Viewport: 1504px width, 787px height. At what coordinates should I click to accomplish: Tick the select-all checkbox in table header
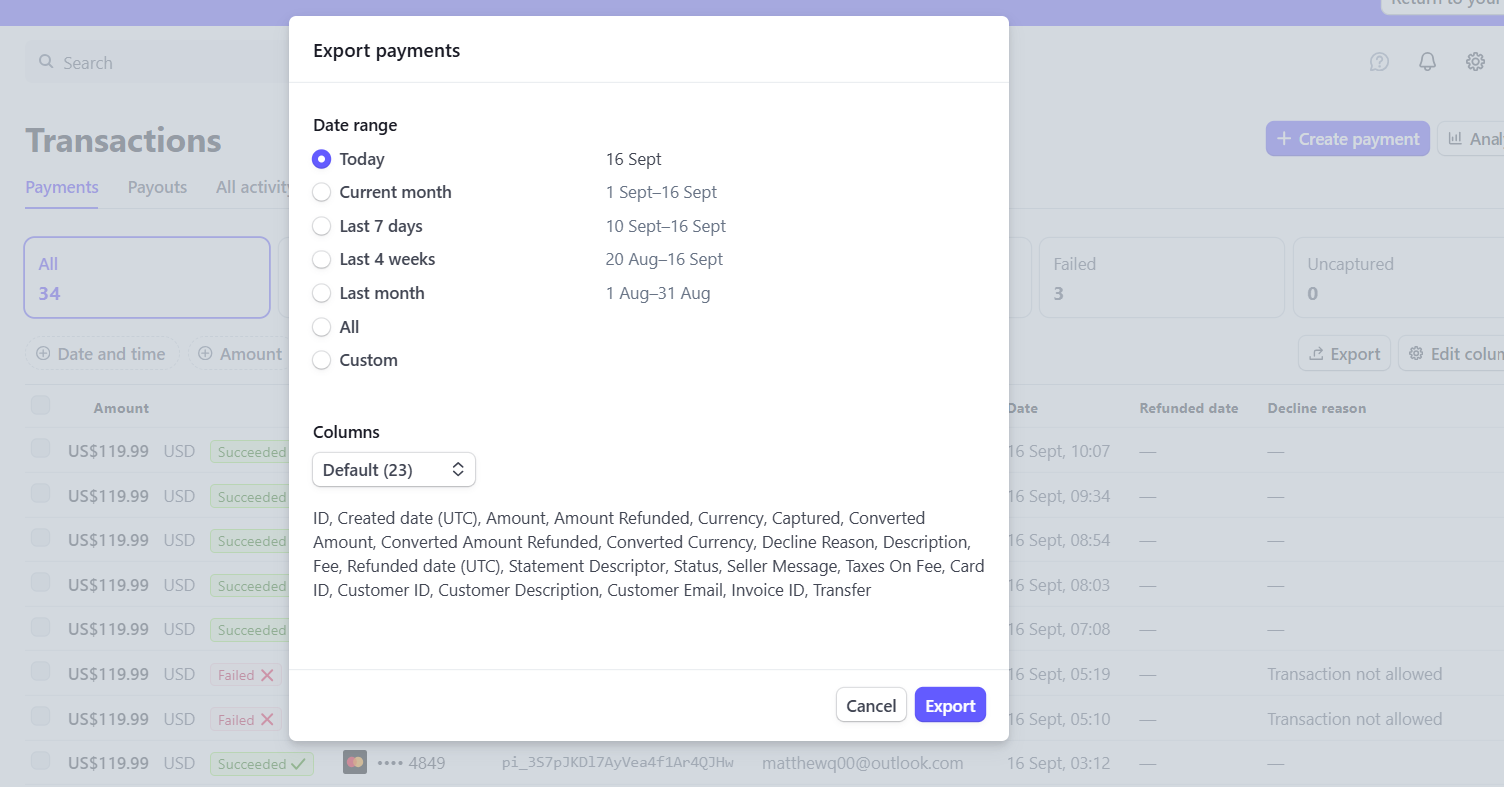click(x=40, y=405)
